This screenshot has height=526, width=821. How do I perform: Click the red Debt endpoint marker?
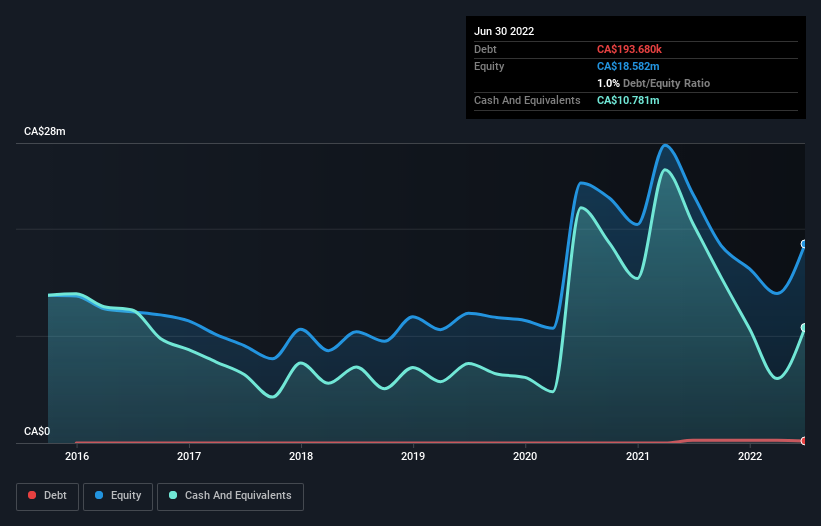pyautogui.click(x=804, y=441)
